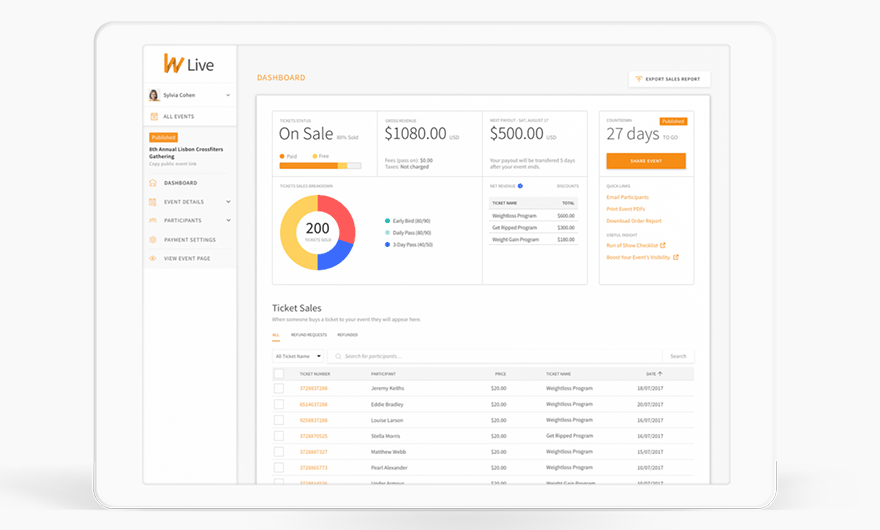This screenshot has height=530, width=880.
Task: Click the ticket status progress bar
Action: pyautogui.click(x=320, y=166)
